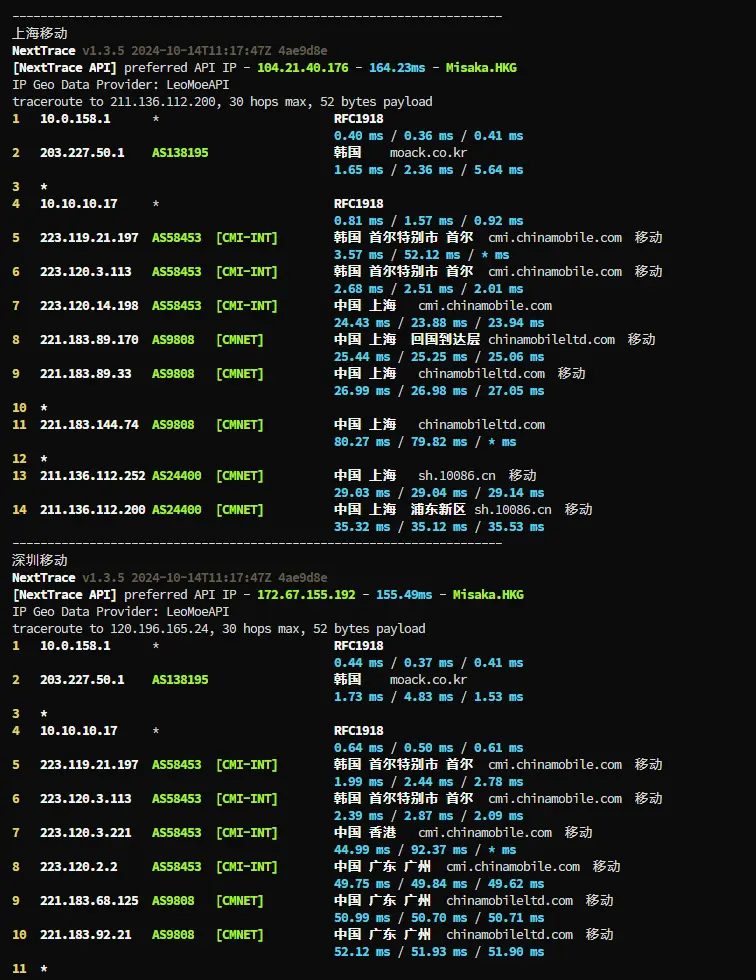The height and width of the screenshot is (980, 756).
Task: Click the 深圳移动 section heading
Action: (x=40, y=561)
